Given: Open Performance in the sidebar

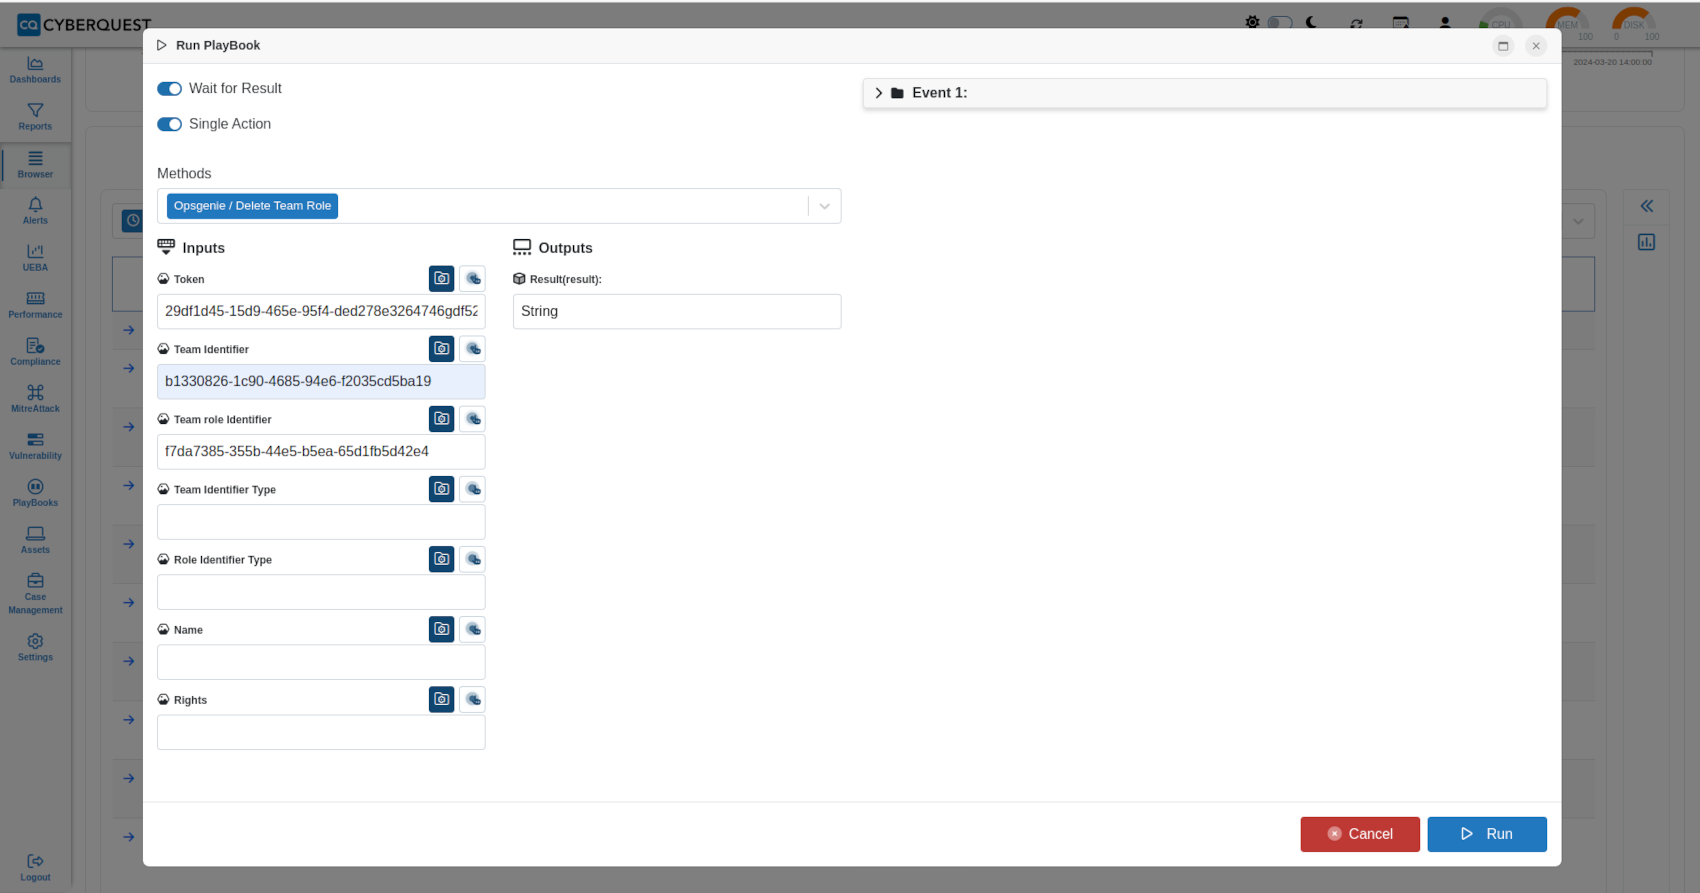Looking at the screenshot, I should point(35,305).
